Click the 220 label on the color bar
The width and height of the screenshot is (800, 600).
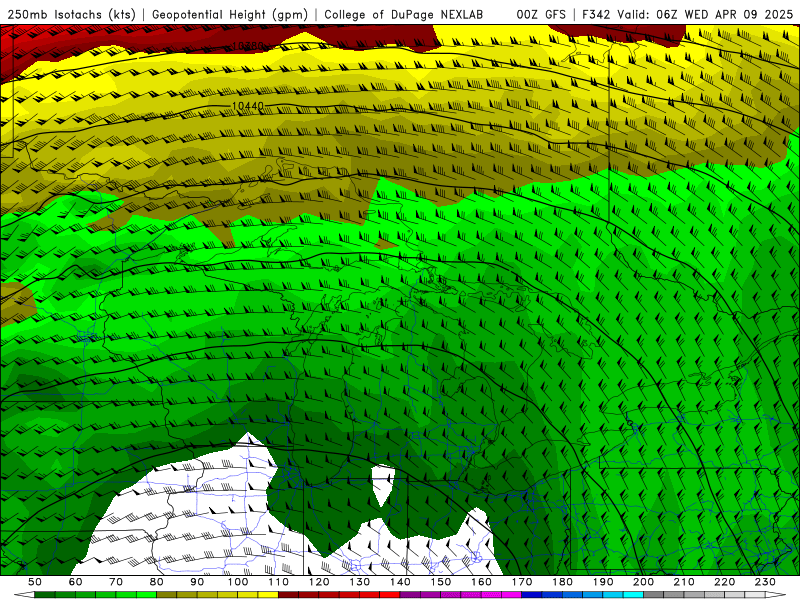coord(724,582)
